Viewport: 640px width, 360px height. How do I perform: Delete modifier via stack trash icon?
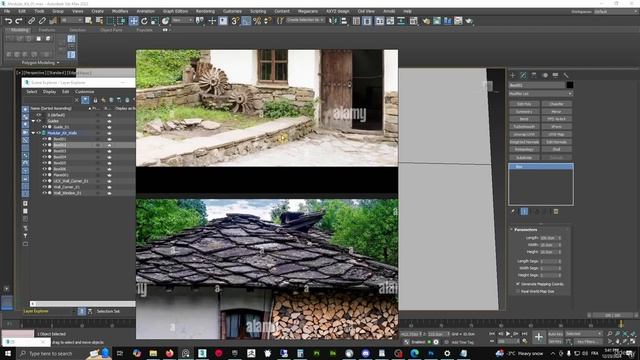click(556, 211)
